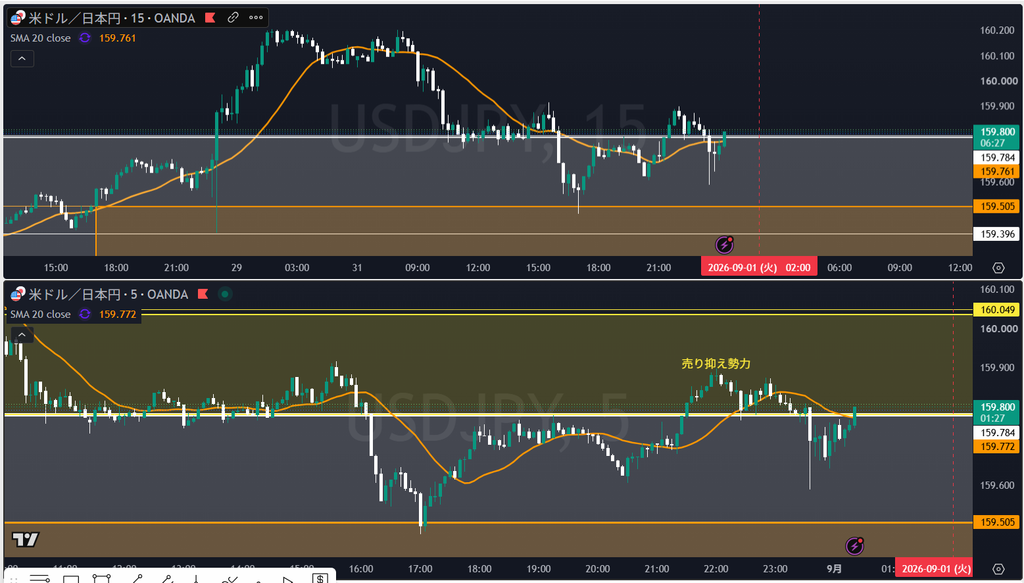
Task: Click the red flag icon on the 5-minute chart
Action: 202,294
